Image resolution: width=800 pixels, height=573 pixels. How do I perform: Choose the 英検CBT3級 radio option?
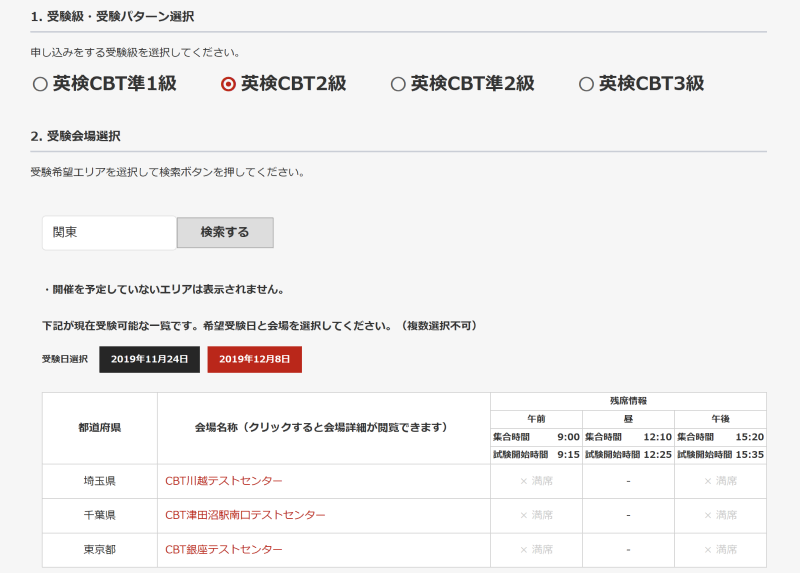tap(586, 84)
